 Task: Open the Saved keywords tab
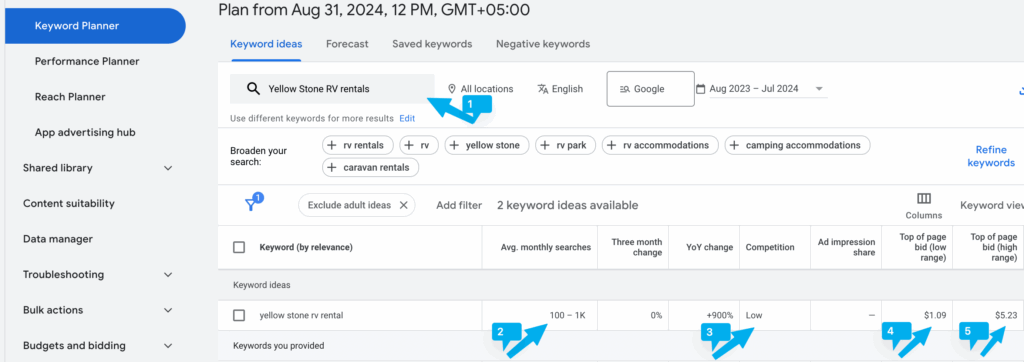coord(432,44)
